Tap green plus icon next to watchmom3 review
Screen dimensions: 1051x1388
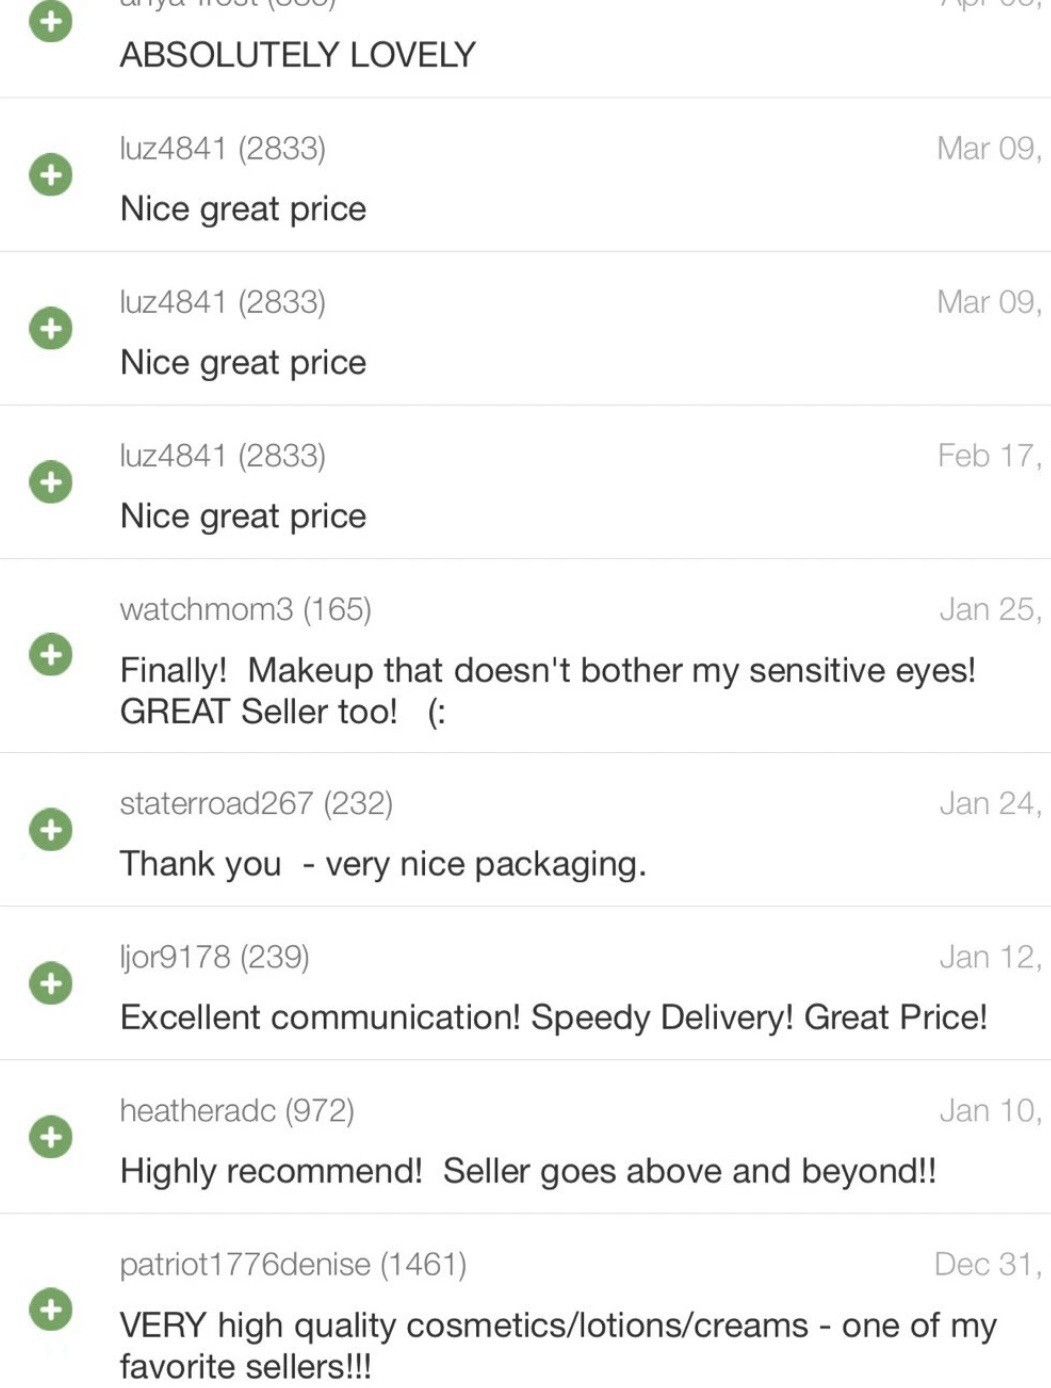click(x=50, y=655)
